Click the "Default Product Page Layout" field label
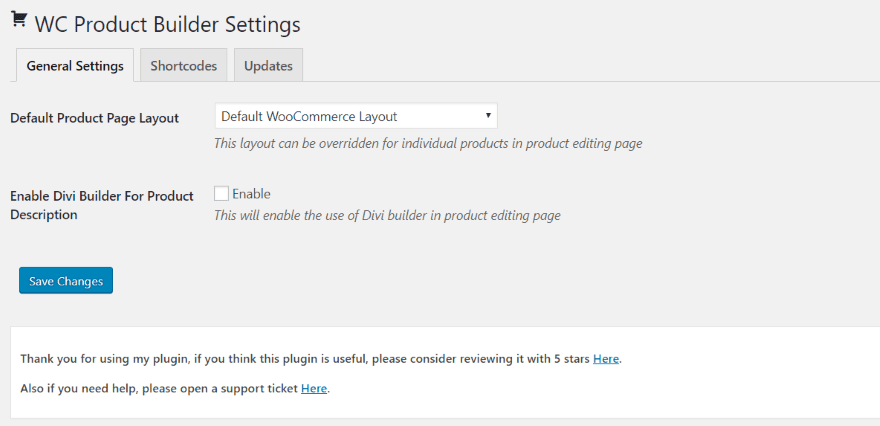The image size is (880, 426). pos(95,118)
